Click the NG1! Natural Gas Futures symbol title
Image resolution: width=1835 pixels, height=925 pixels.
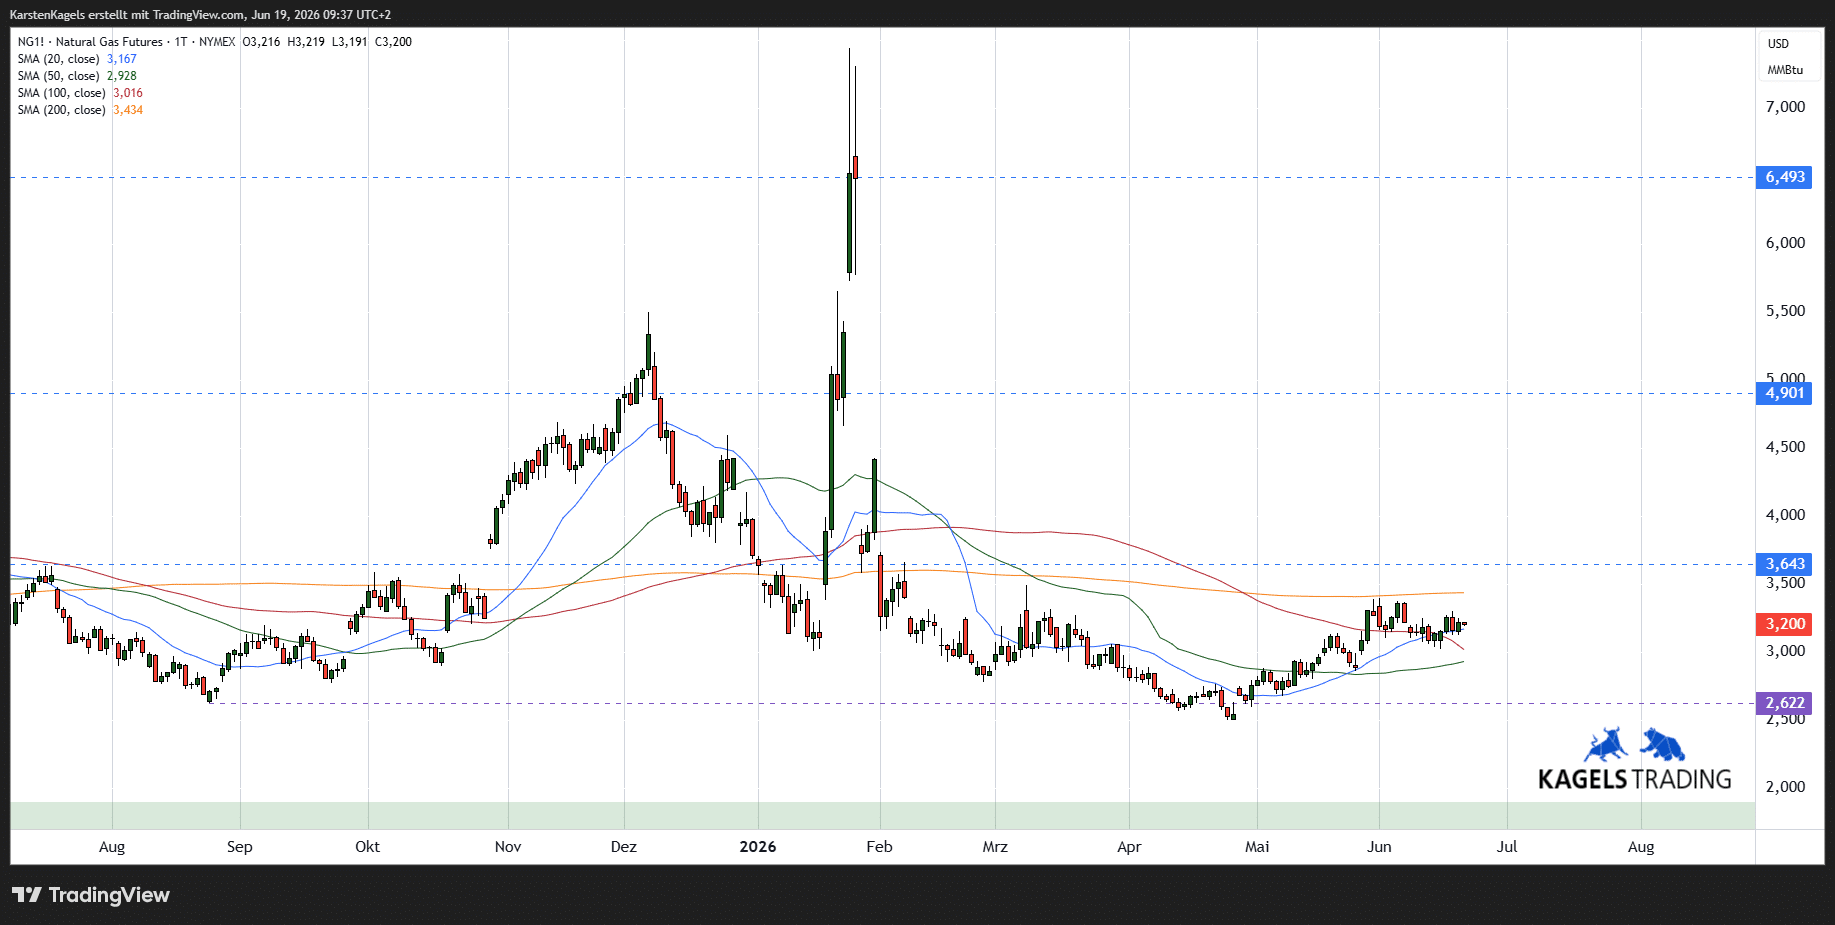coord(90,42)
